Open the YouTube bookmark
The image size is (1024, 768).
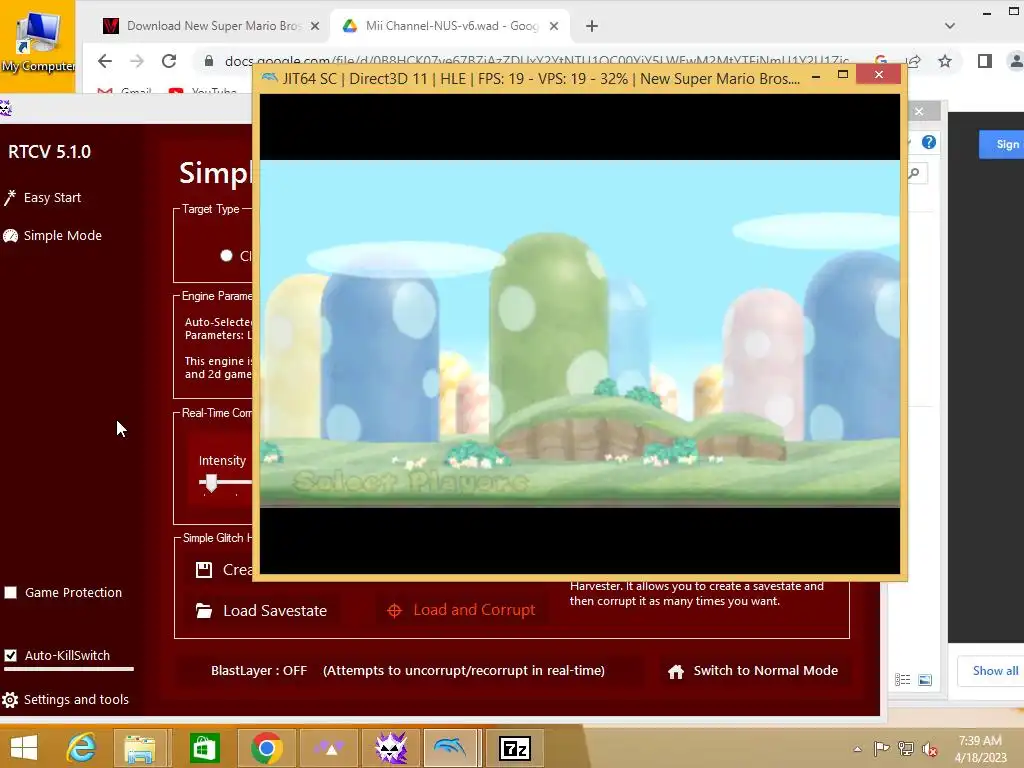tap(204, 90)
